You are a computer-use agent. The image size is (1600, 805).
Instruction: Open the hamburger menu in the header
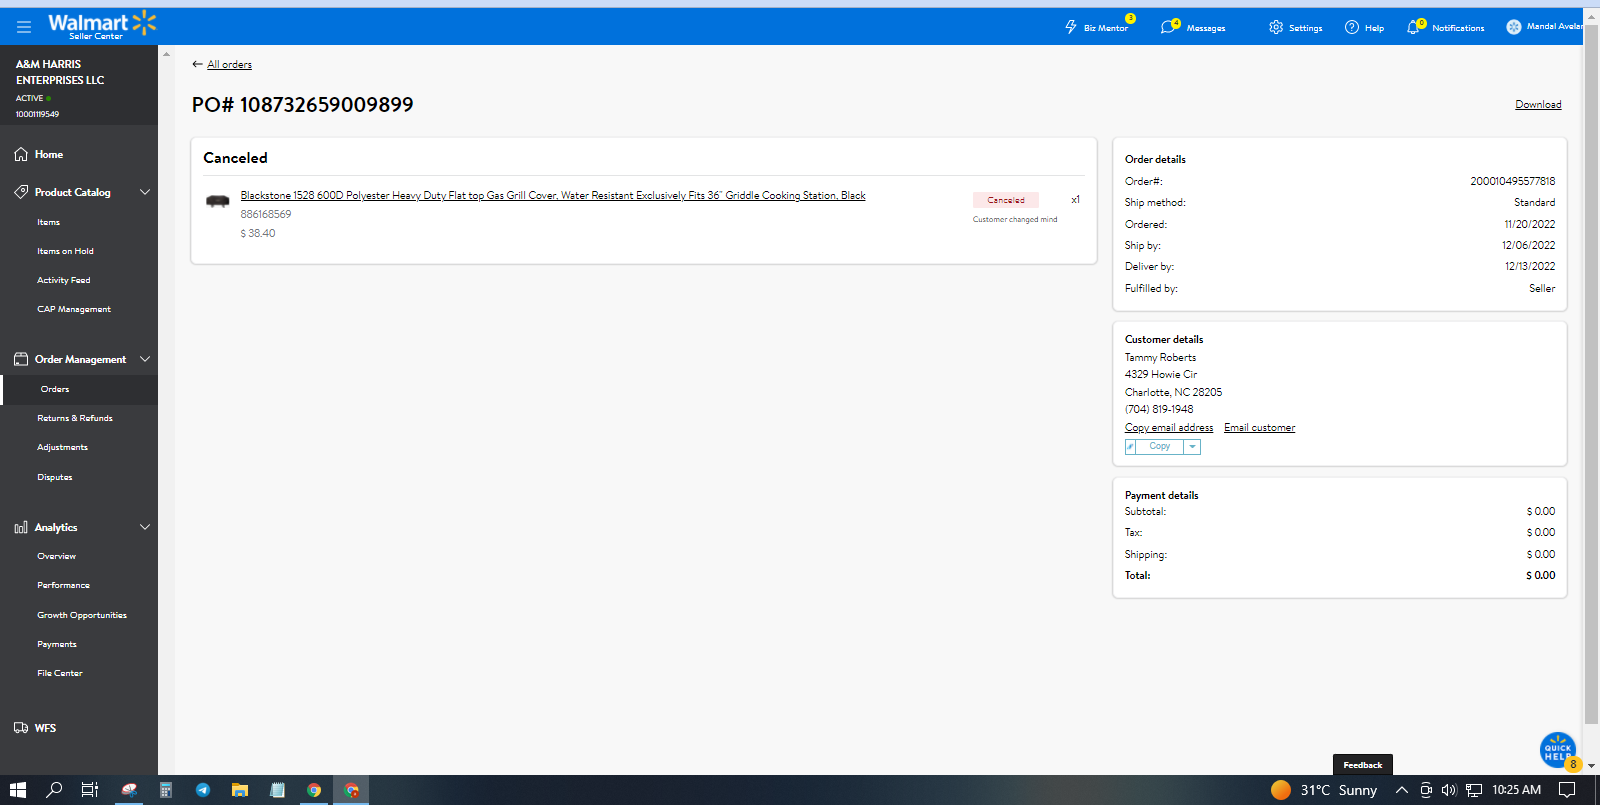[x=24, y=27]
